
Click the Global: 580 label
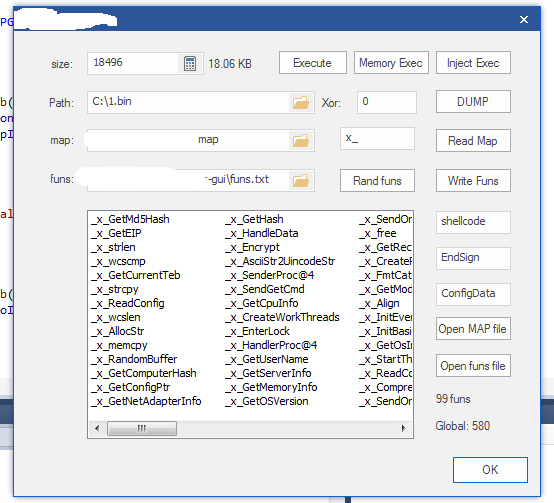coord(463,426)
